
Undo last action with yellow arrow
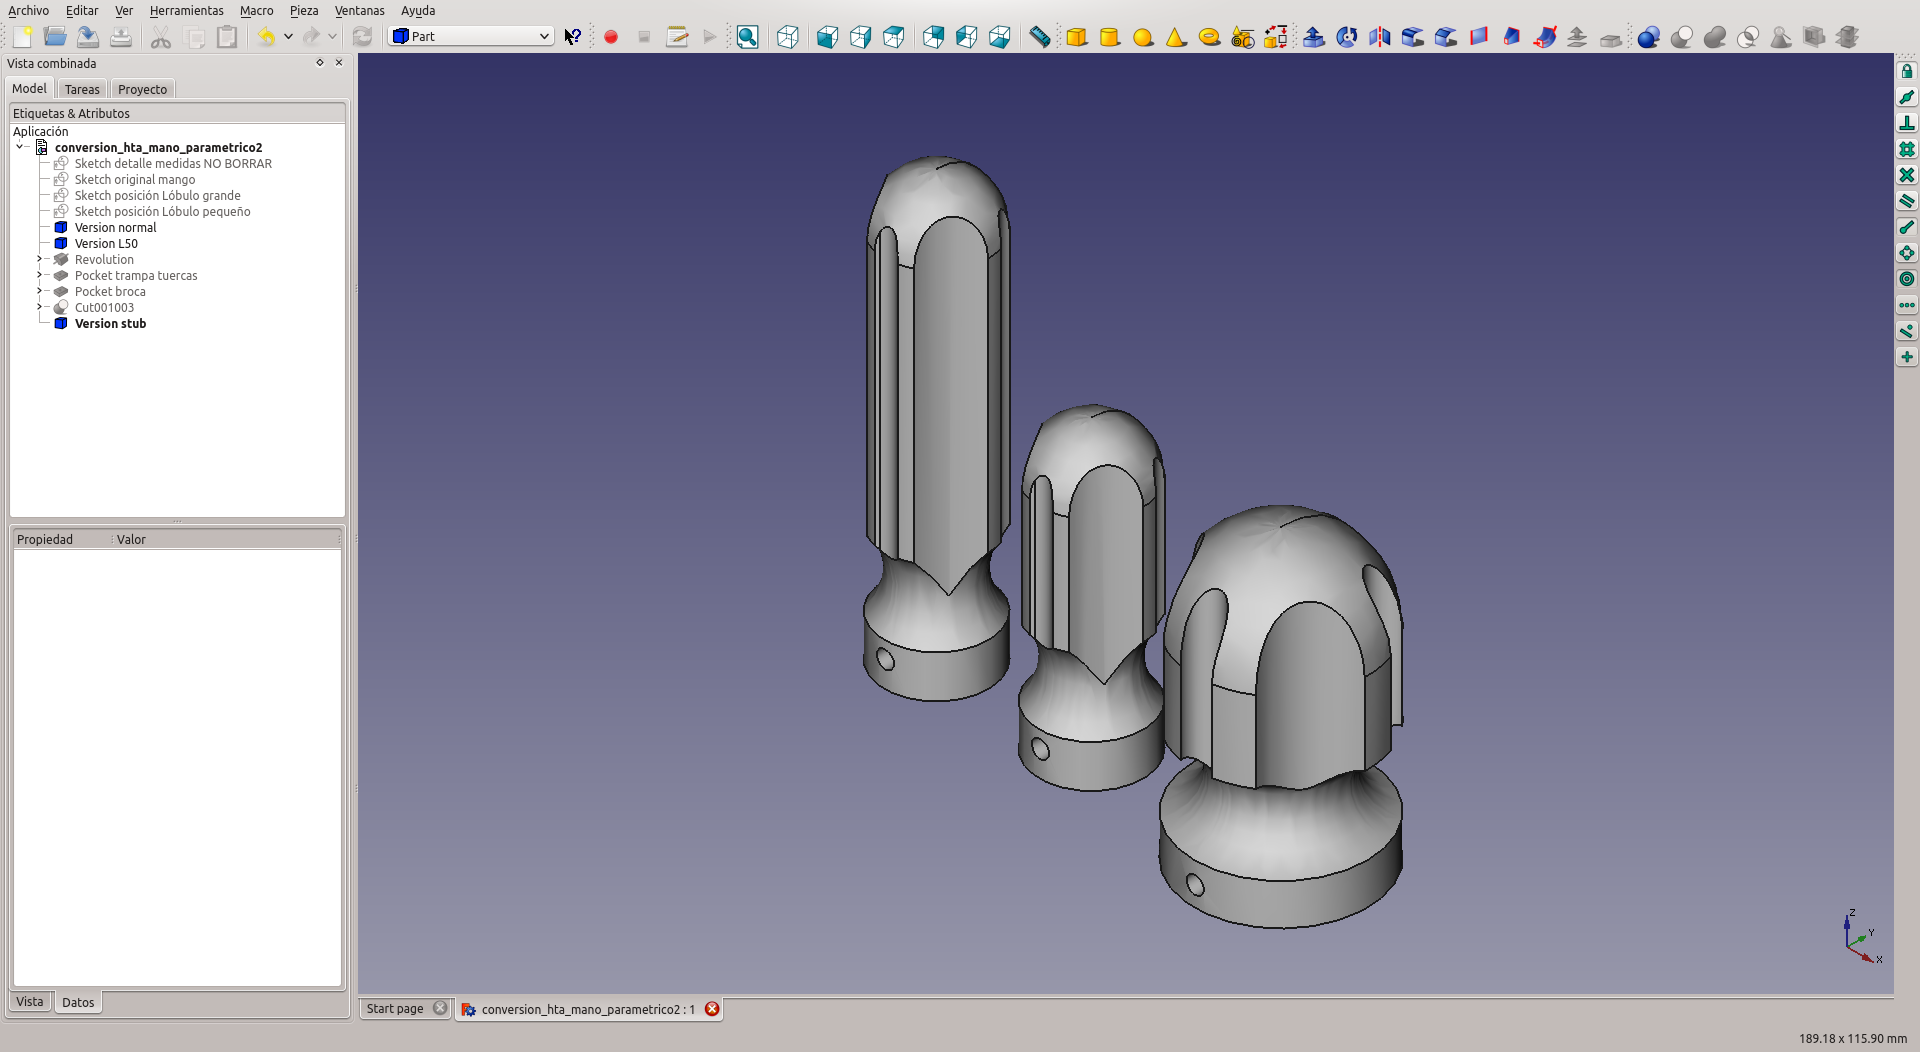pyautogui.click(x=266, y=37)
